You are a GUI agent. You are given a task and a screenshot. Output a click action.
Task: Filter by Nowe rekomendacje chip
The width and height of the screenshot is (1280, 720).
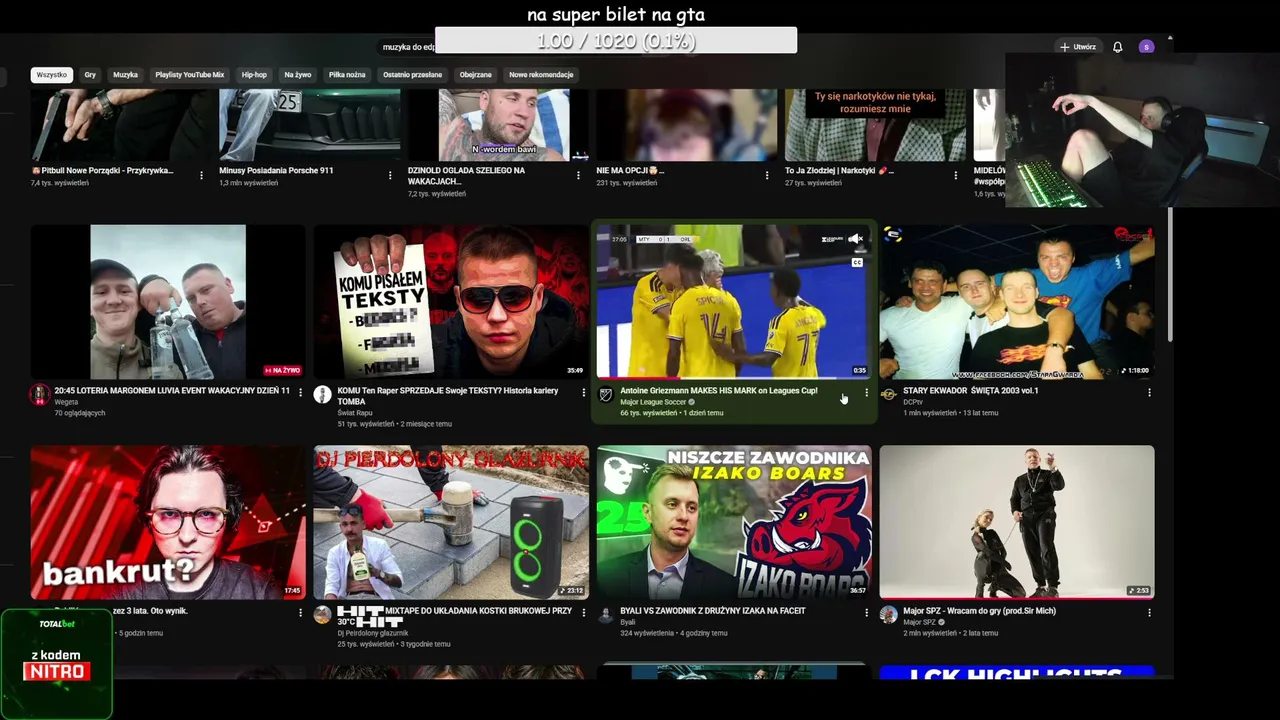[x=541, y=75]
